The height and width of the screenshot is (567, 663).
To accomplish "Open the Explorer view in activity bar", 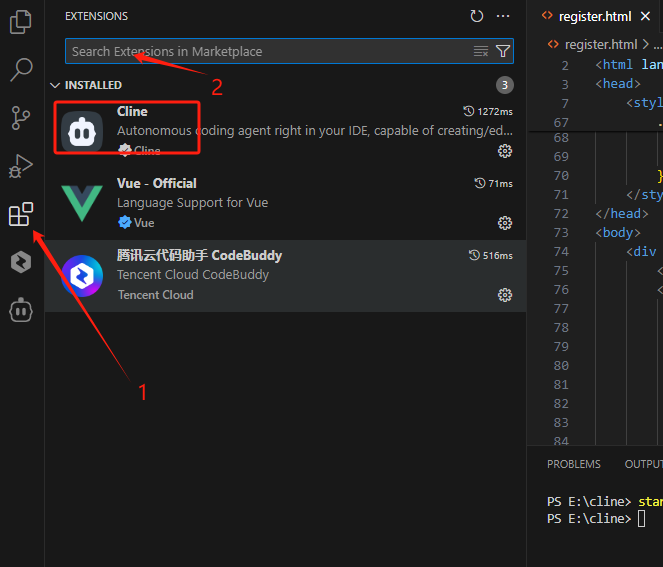I will click(20, 22).
